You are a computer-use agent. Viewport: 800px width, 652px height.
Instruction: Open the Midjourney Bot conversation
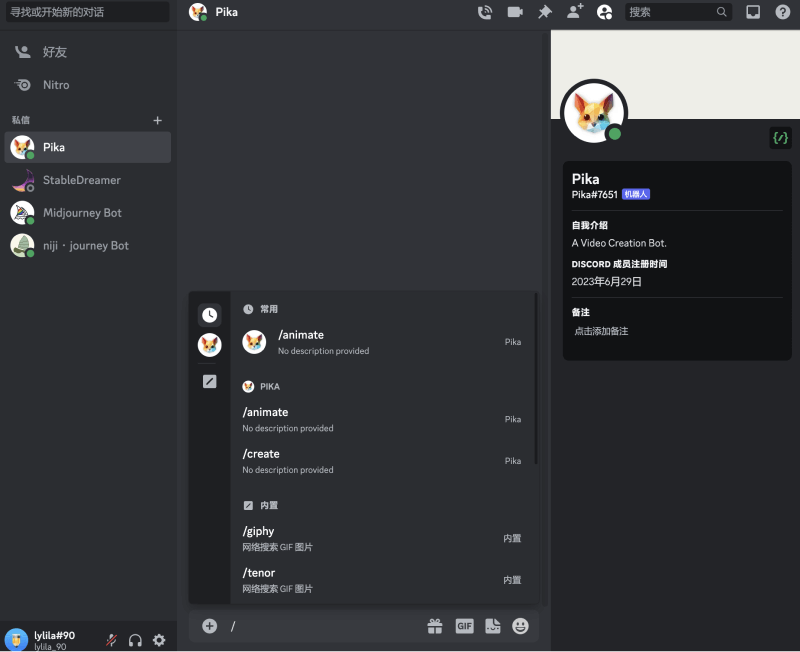(x=85, y=213)
